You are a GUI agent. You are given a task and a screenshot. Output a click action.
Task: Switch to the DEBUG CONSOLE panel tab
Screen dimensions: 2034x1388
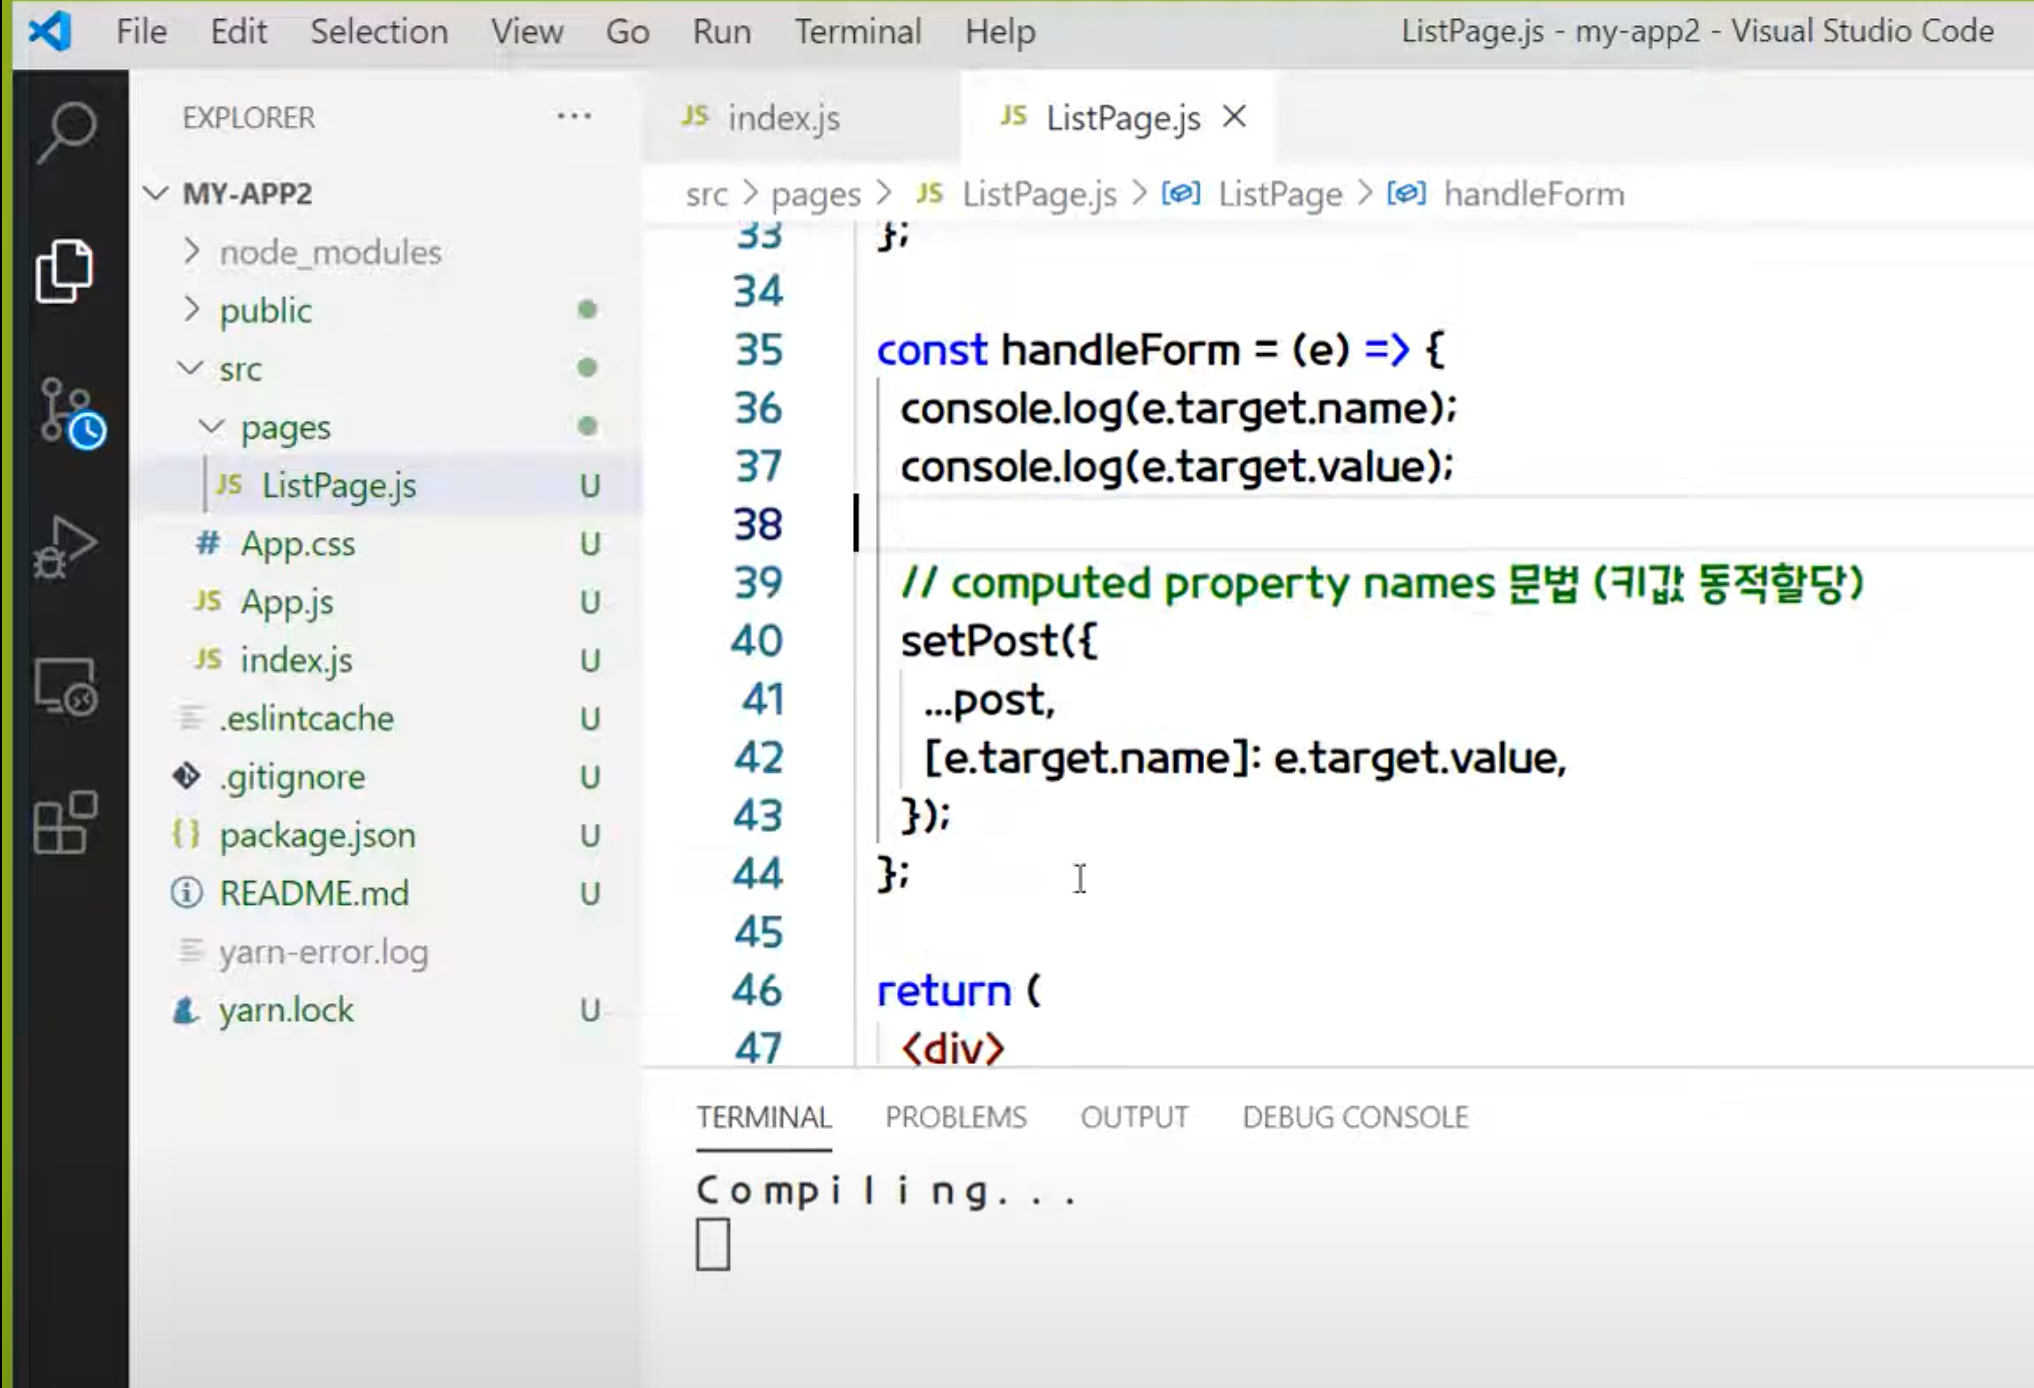(x=1355, y=1117)
